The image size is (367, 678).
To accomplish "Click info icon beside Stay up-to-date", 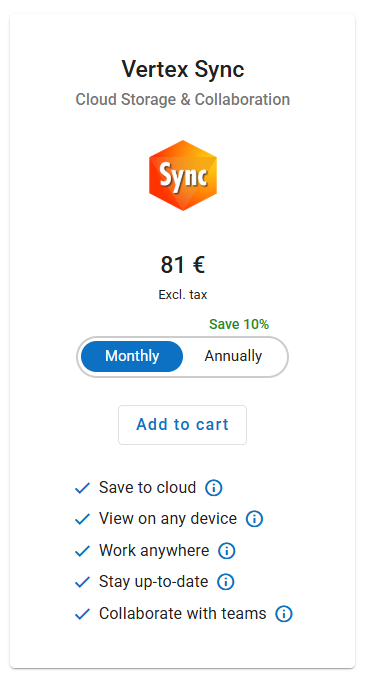I will tap(226, 582).
